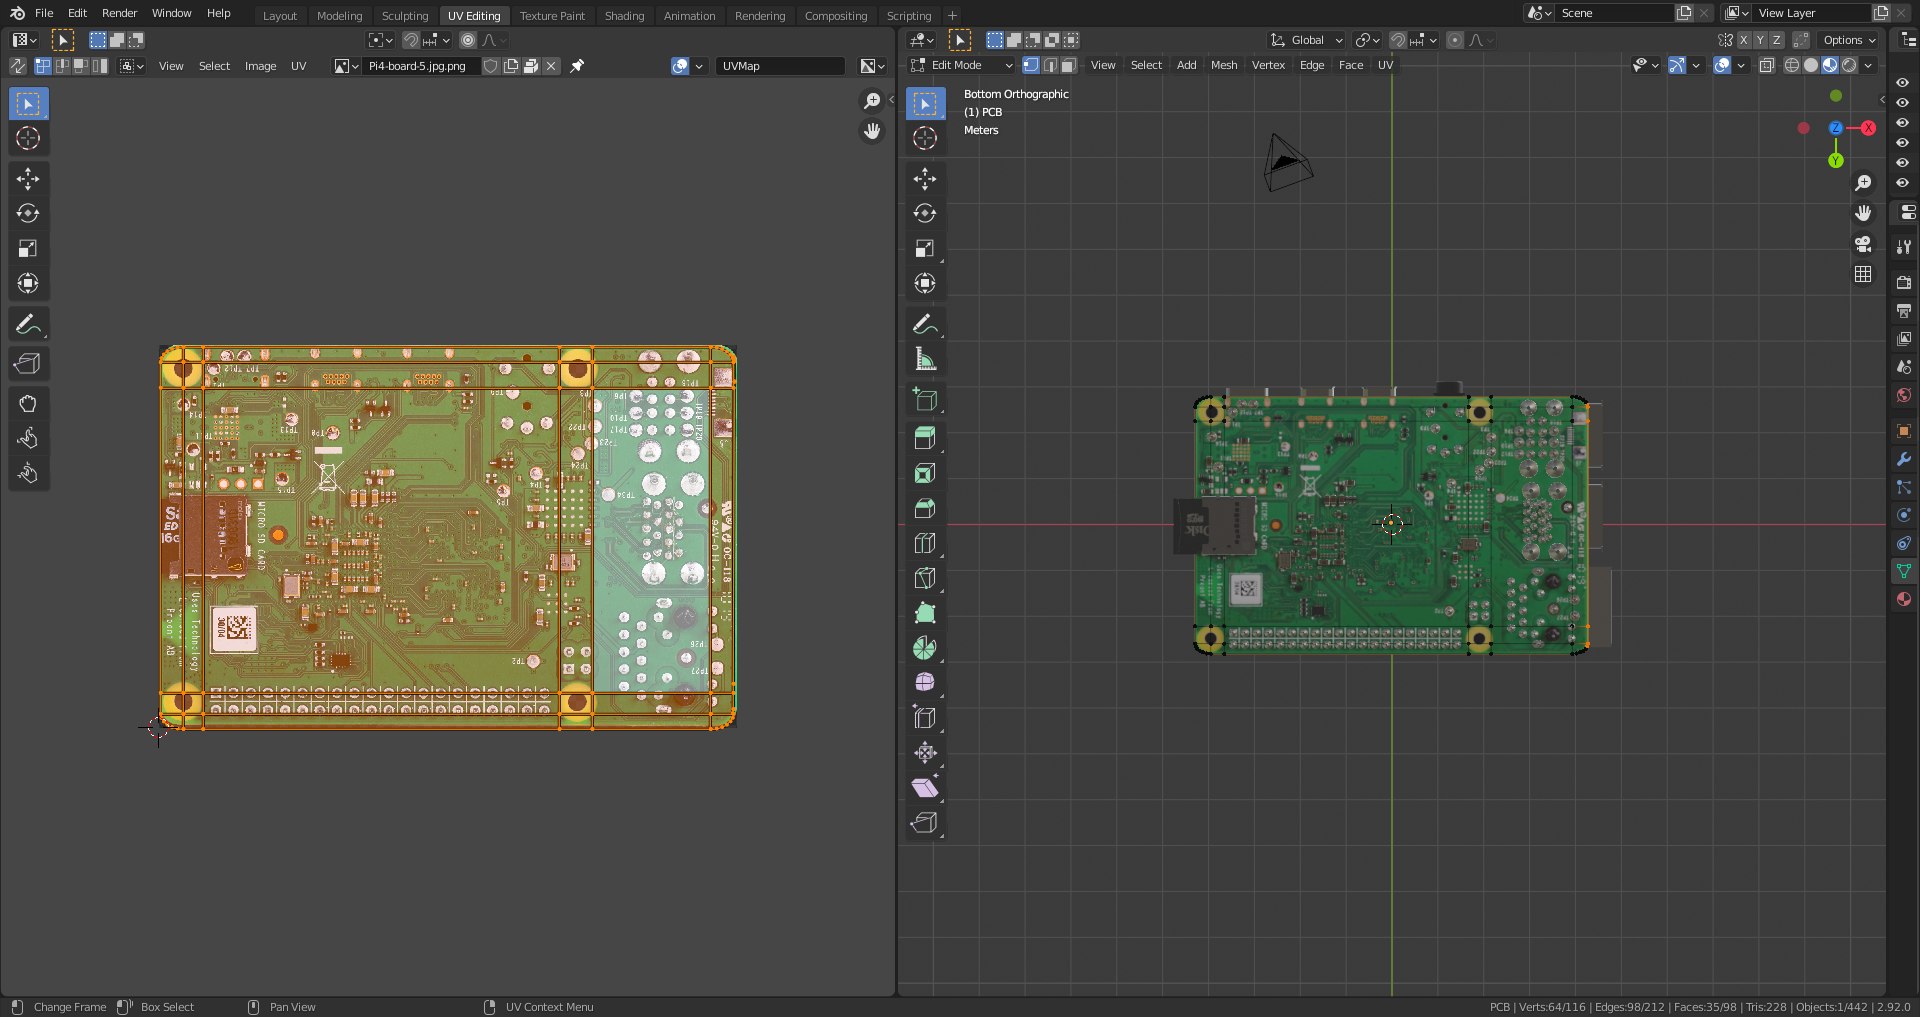
Task: Pin the image in UV editor
Action: click(577, 66)
